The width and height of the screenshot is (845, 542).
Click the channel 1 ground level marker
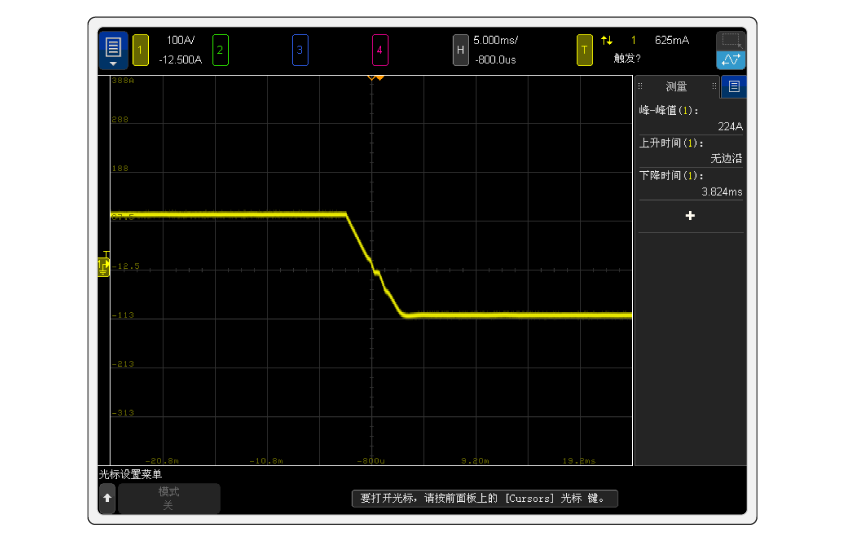point(103,266)
